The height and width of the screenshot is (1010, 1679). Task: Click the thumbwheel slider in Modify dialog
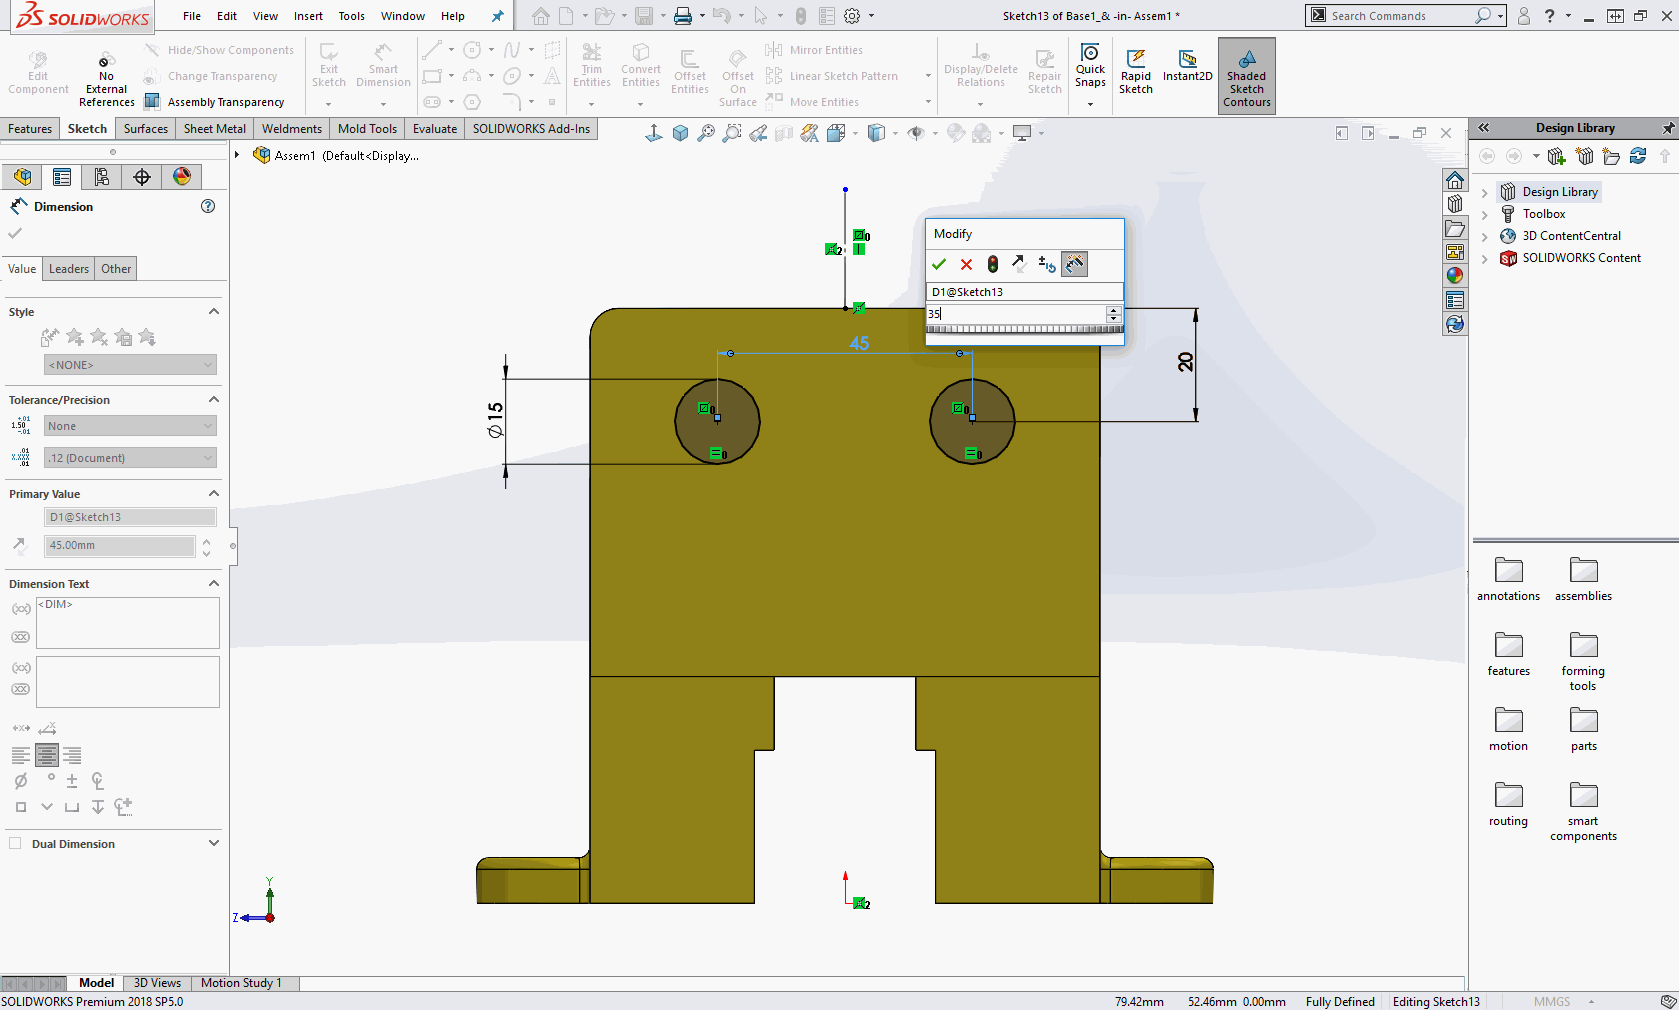(1024, 330)
